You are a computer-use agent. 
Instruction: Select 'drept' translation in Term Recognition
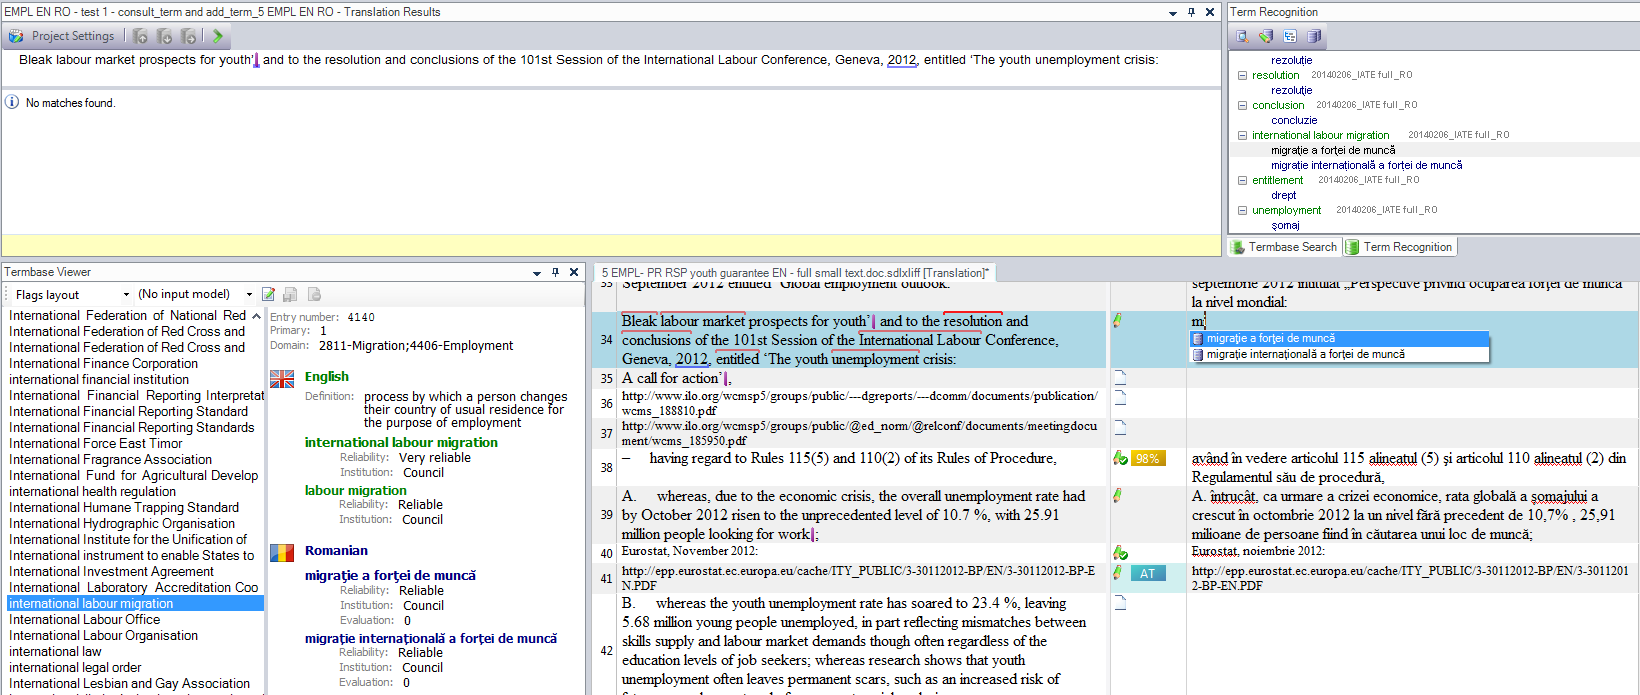(x=1284, y=195)
